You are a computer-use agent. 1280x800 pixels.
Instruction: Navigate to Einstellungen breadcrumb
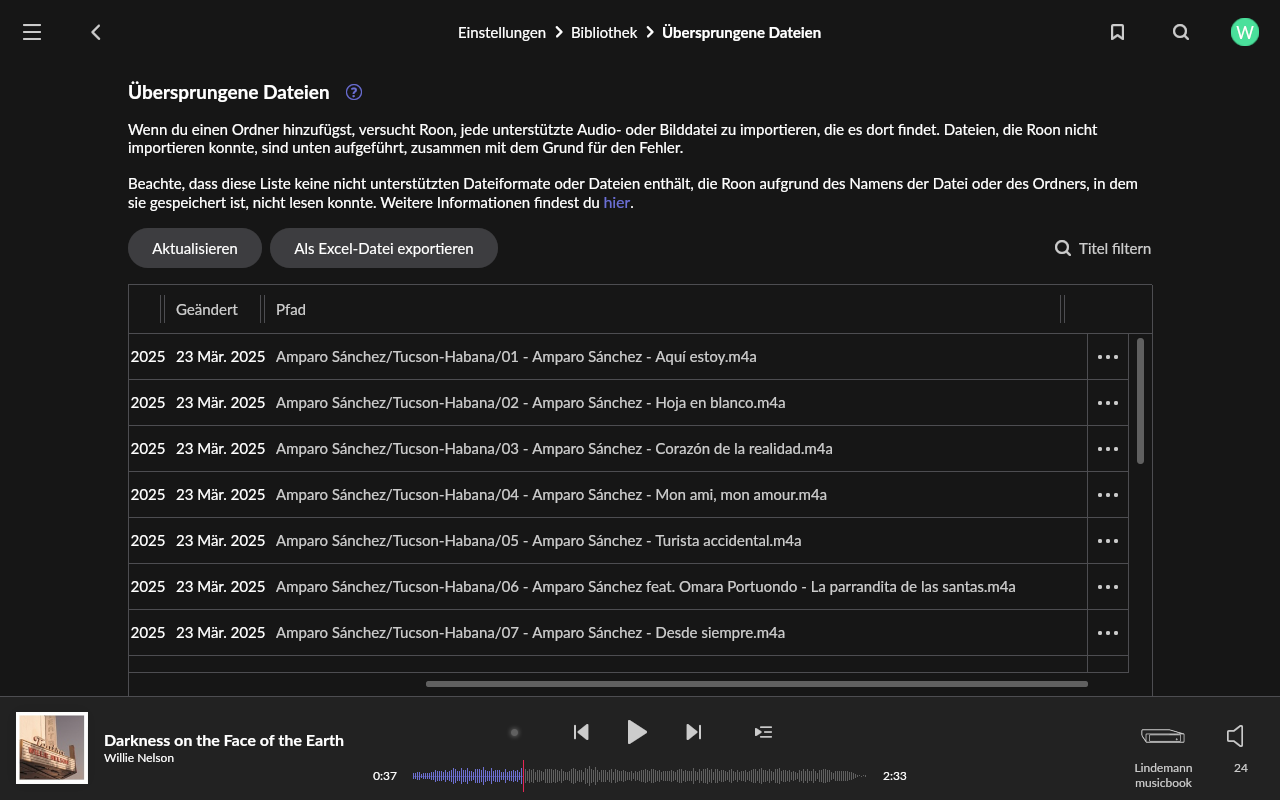[501, 32]
